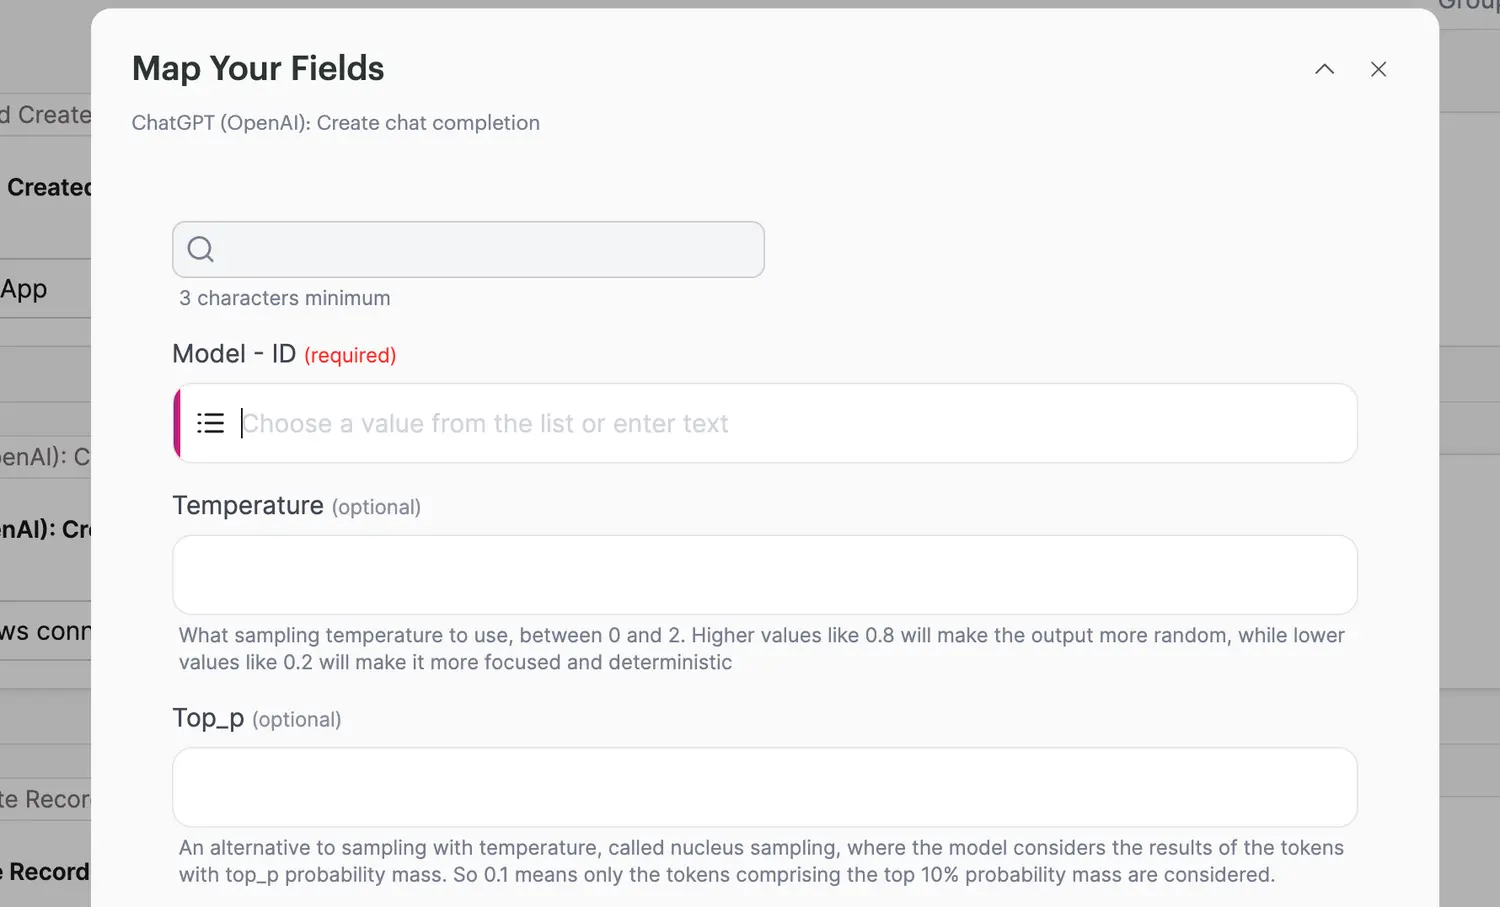1500x907 pixels.
Task: Click the Map Your Fields heading
Action: (x=258, y=68)
